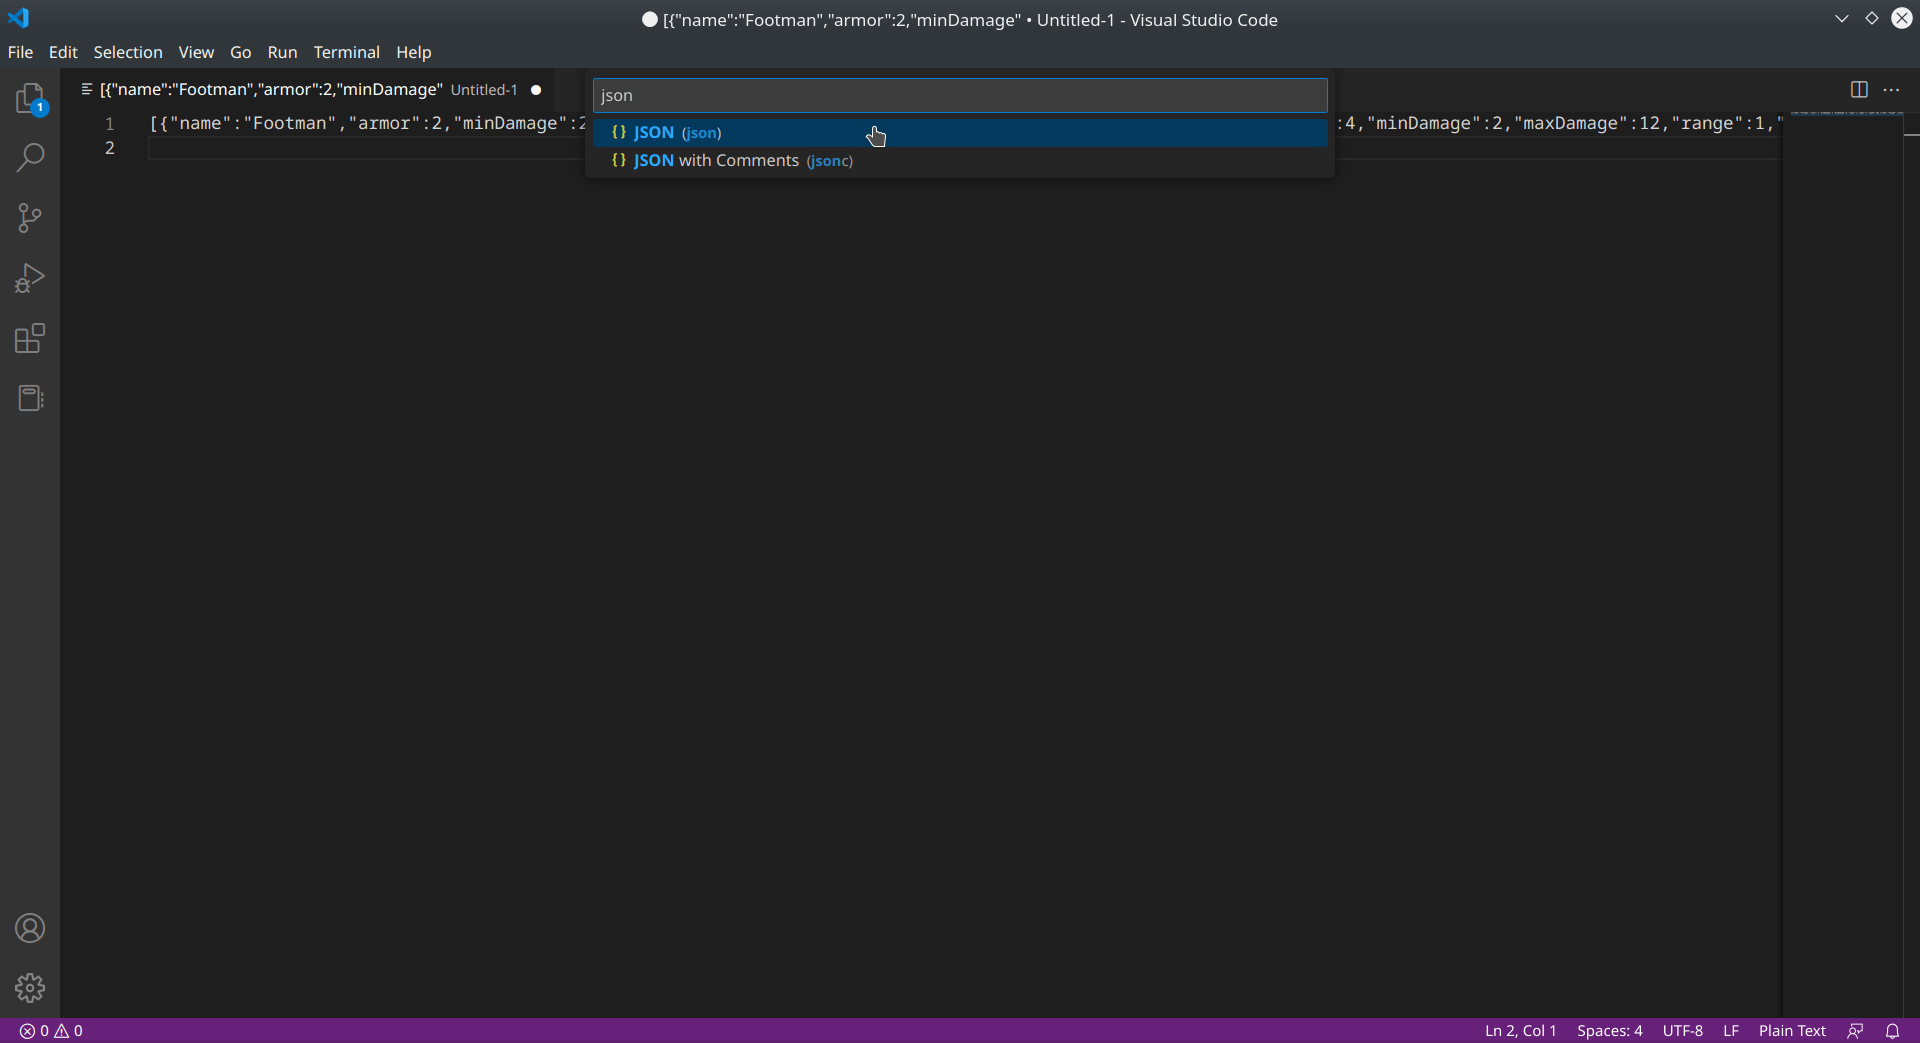Change line ending via LF status item
1920x1043 pixels.
(x=1731, y=1030)
